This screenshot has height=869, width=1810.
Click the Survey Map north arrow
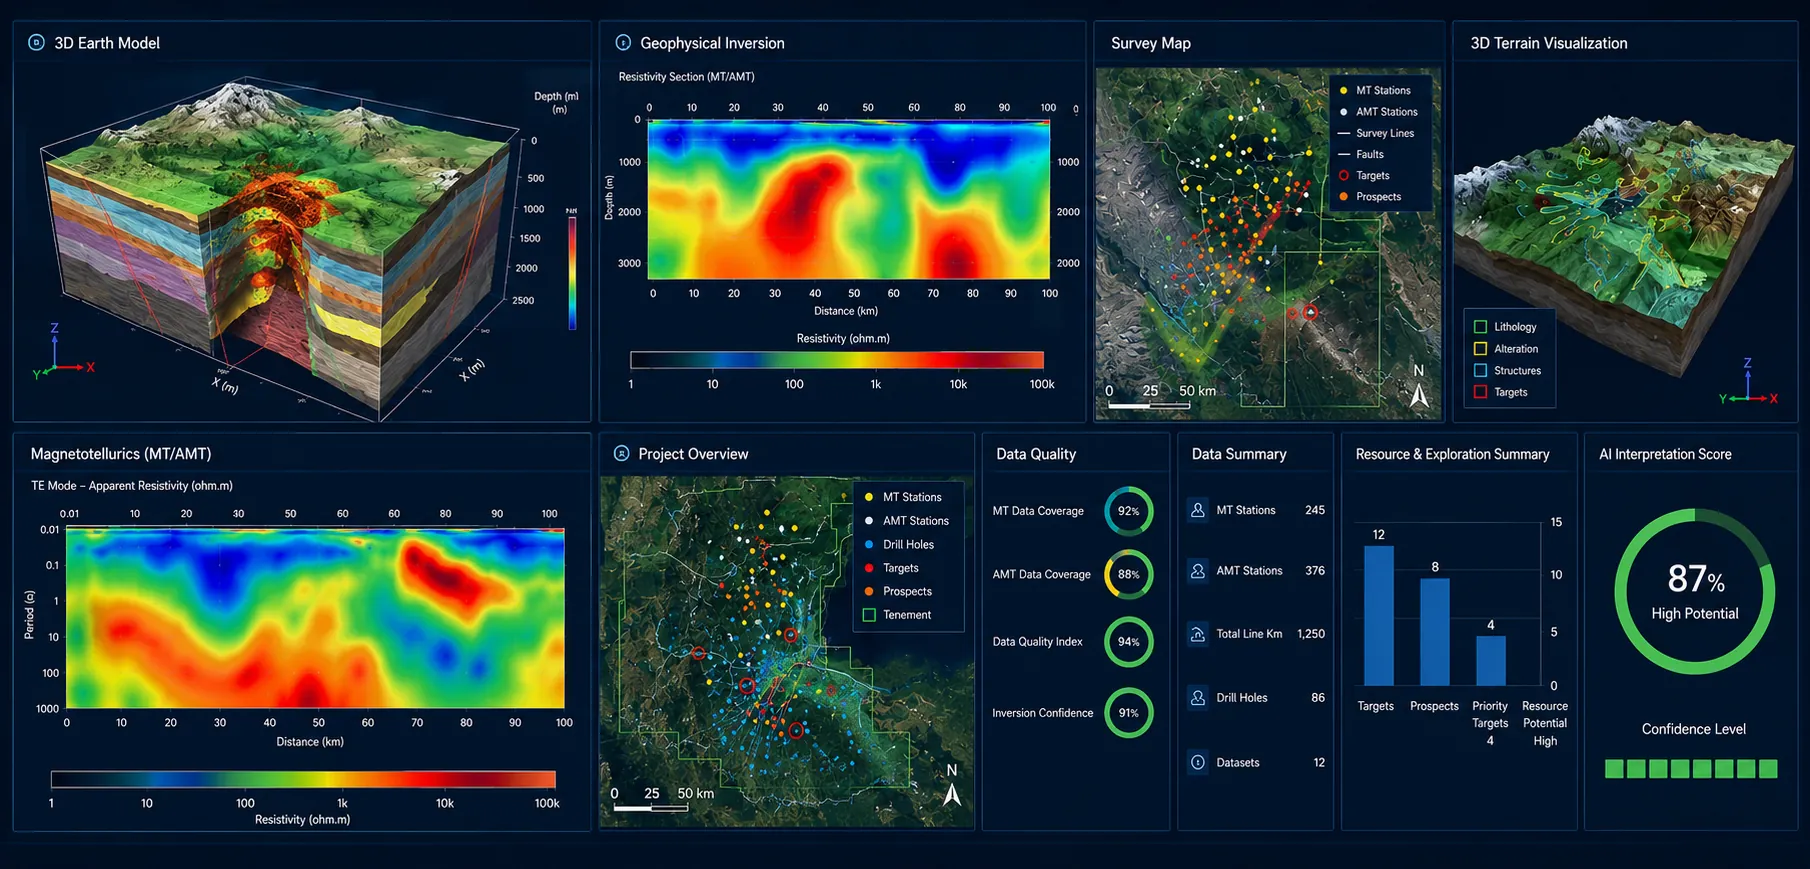[1419, 387]
